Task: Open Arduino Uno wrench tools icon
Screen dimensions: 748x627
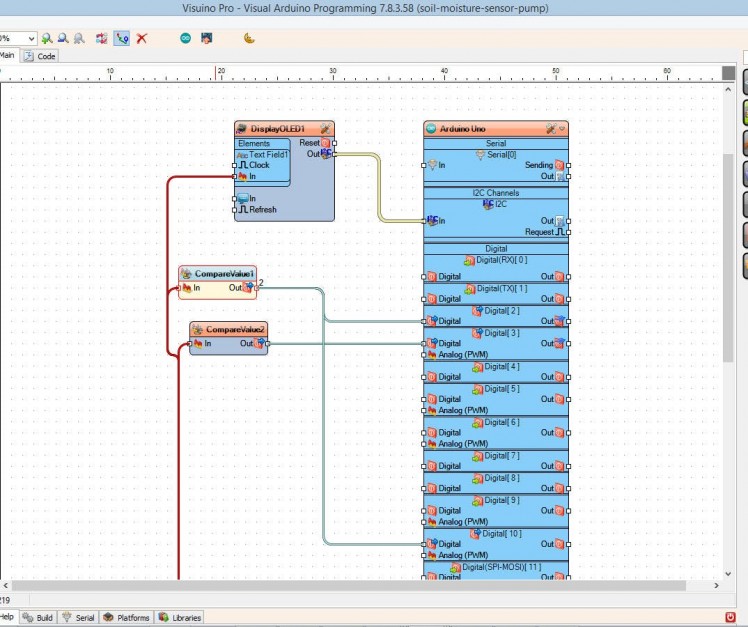Action: (550, 129)
